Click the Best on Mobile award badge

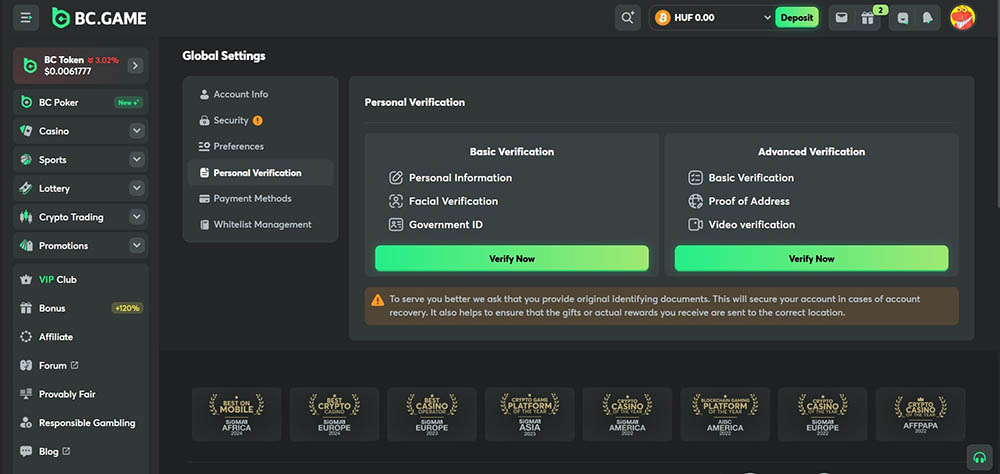point(235,415)
